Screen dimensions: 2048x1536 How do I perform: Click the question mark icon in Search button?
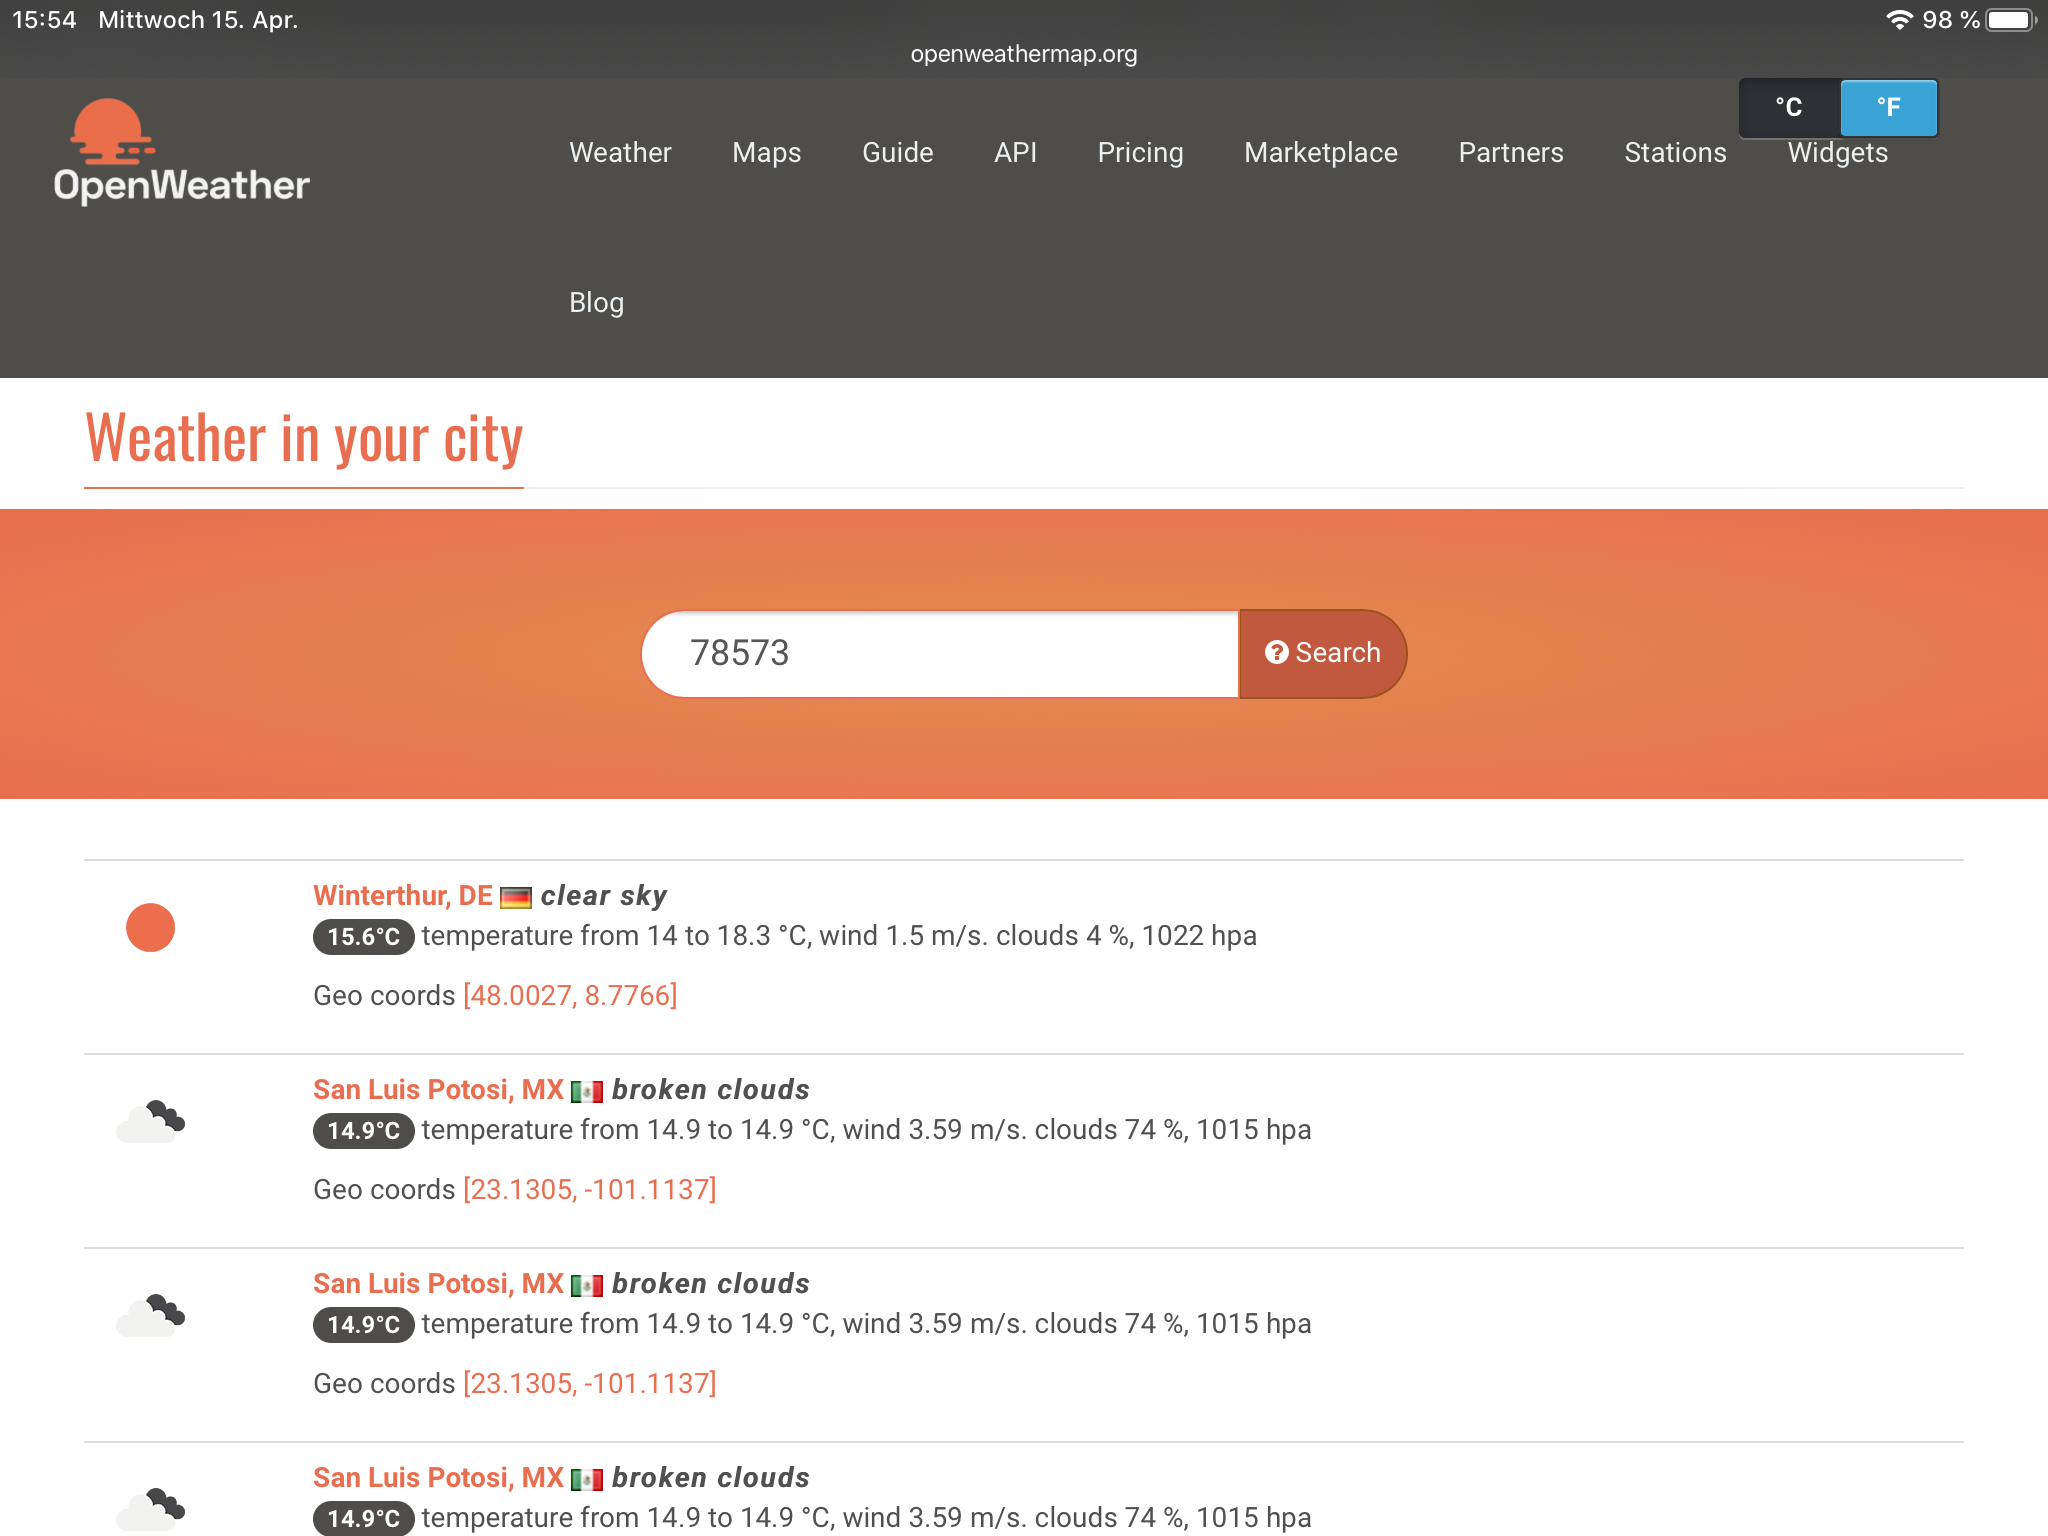pos(1276,653)
